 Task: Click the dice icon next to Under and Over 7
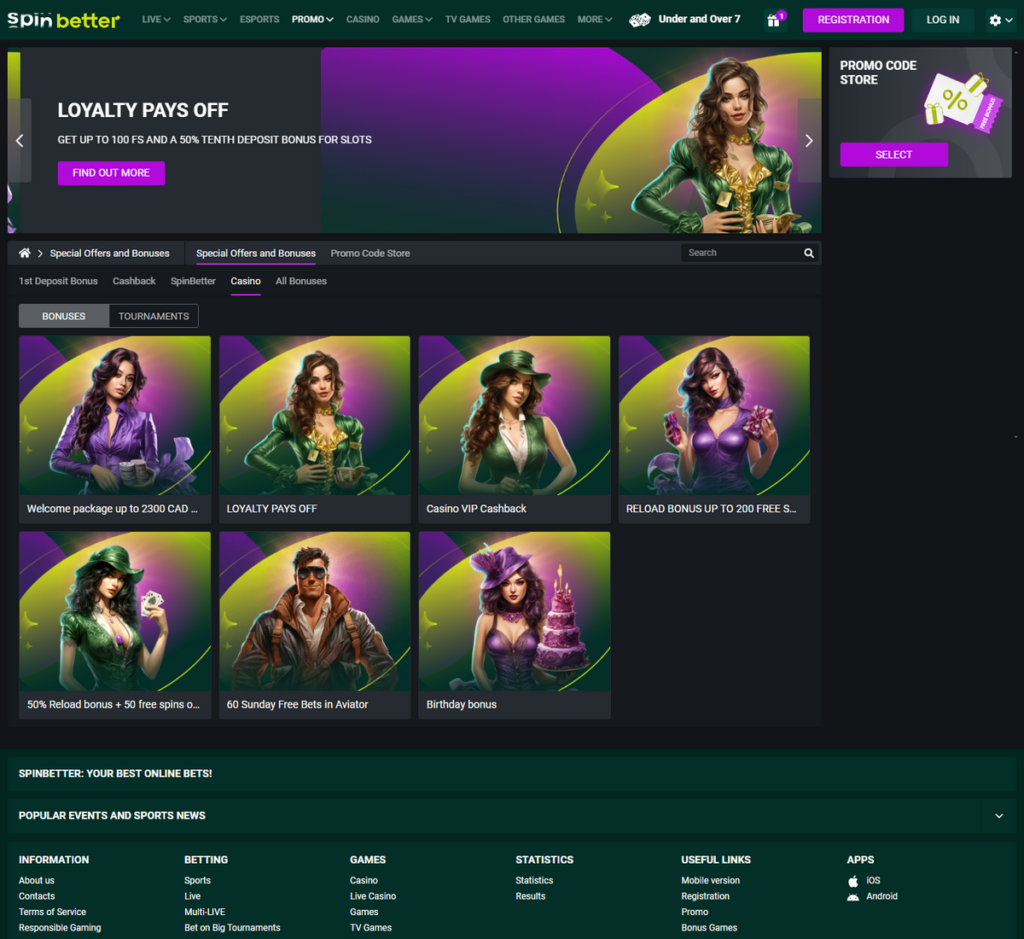click(639, 20)
